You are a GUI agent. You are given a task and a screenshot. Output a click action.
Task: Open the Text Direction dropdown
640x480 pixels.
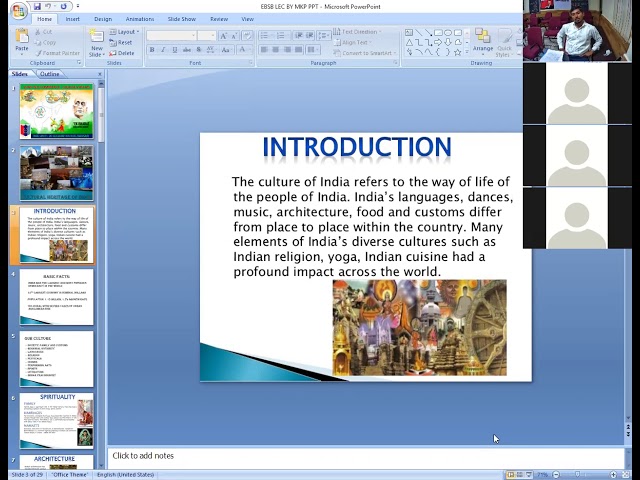pos(357,32)
